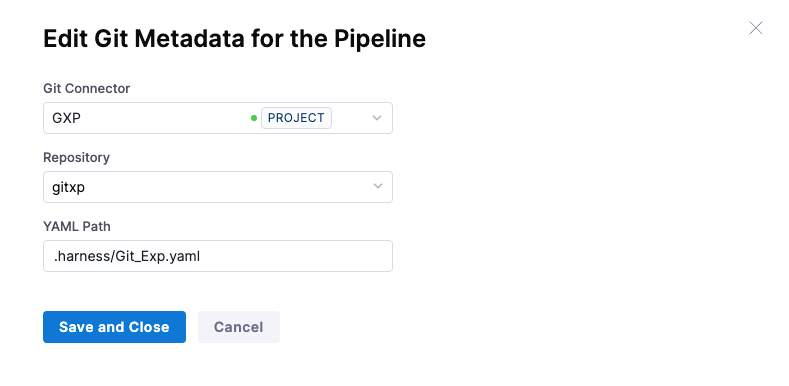The image size is (789, 386).
Task: Select the GXP connector name text
Action: [66, 118]
